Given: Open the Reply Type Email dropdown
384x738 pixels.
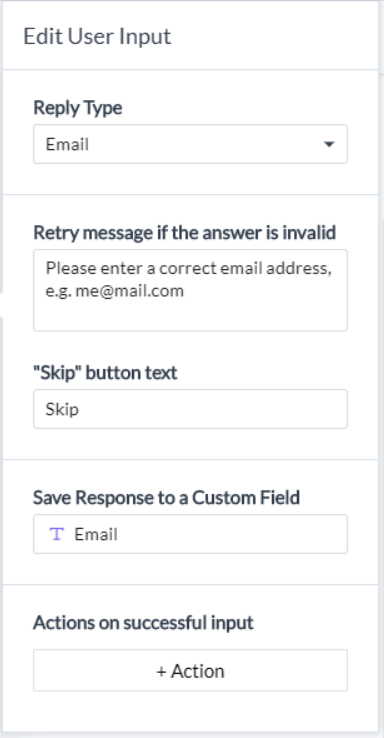Looking at the screenshot, I should (190, 144).
